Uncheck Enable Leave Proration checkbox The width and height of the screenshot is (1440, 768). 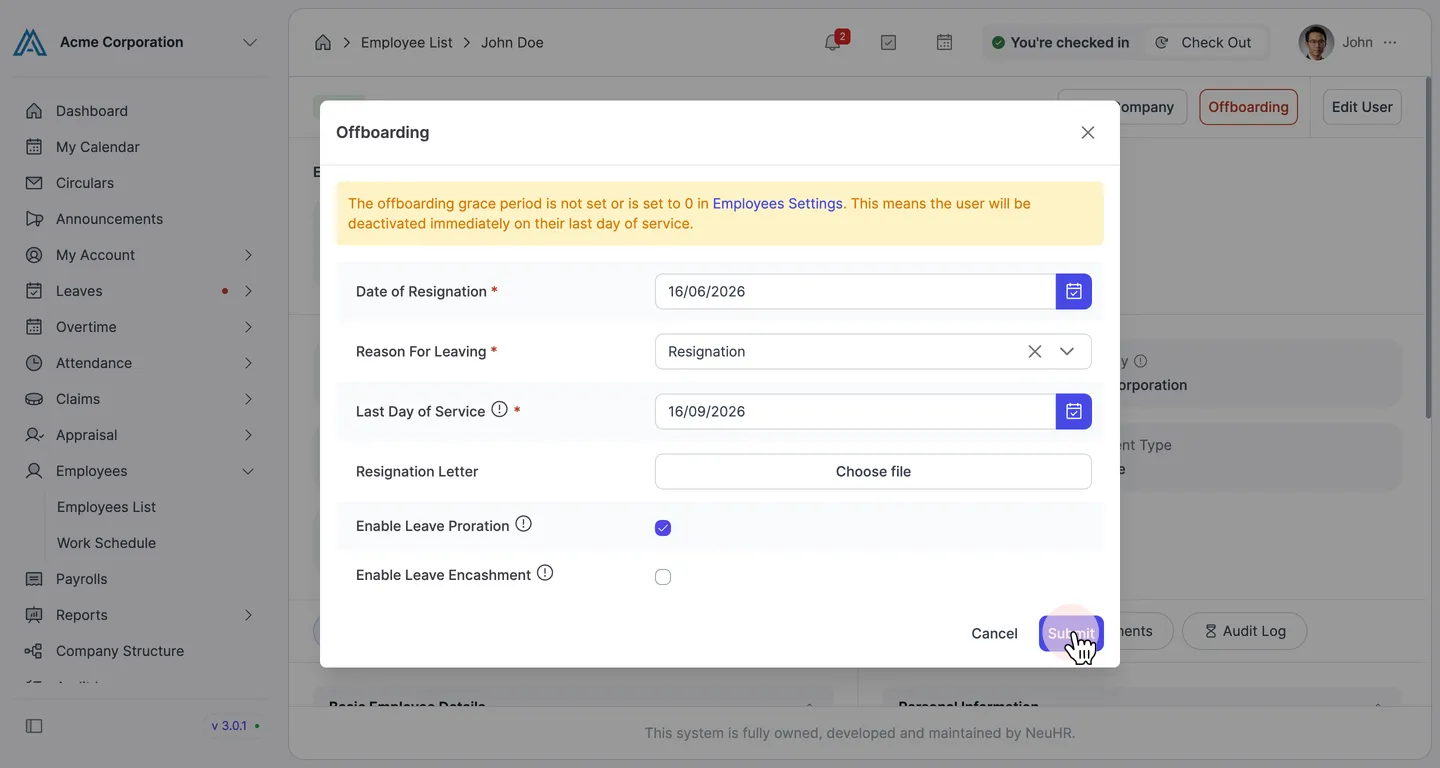[663, 528]
